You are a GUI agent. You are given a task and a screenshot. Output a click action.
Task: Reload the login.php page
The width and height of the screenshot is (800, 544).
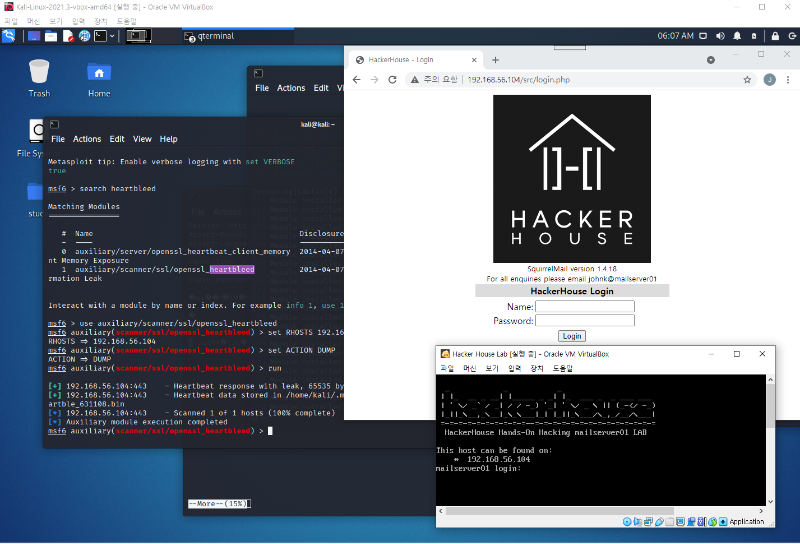[392, 80]
